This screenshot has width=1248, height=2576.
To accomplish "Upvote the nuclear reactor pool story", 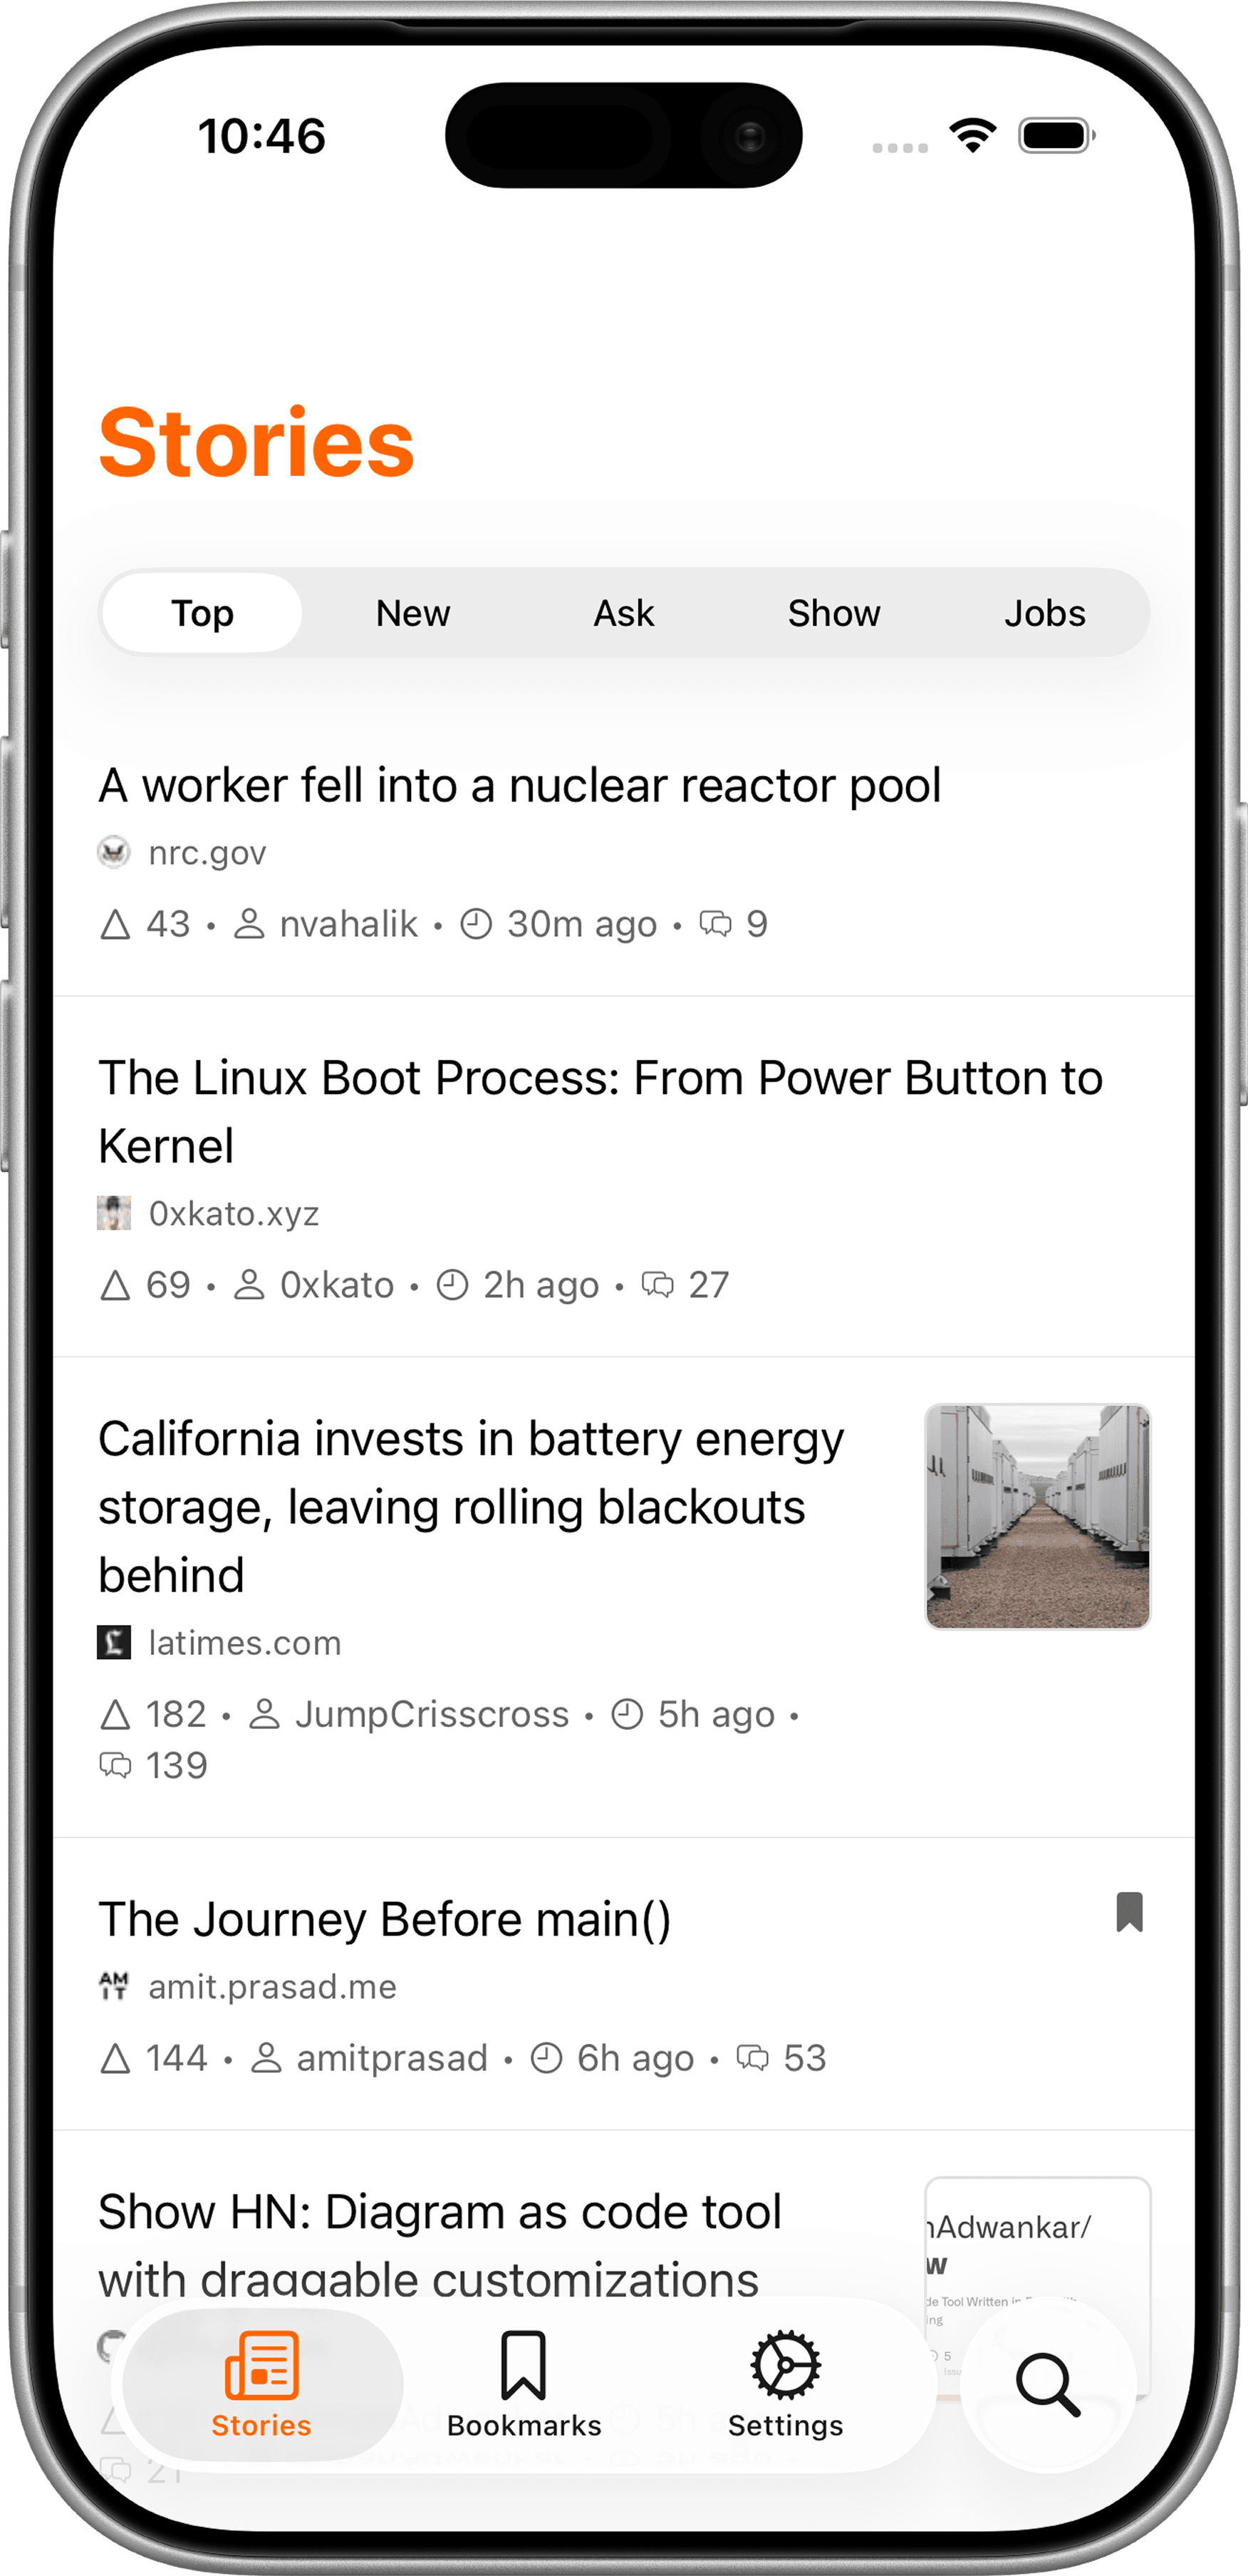I will tap(116, 924).
